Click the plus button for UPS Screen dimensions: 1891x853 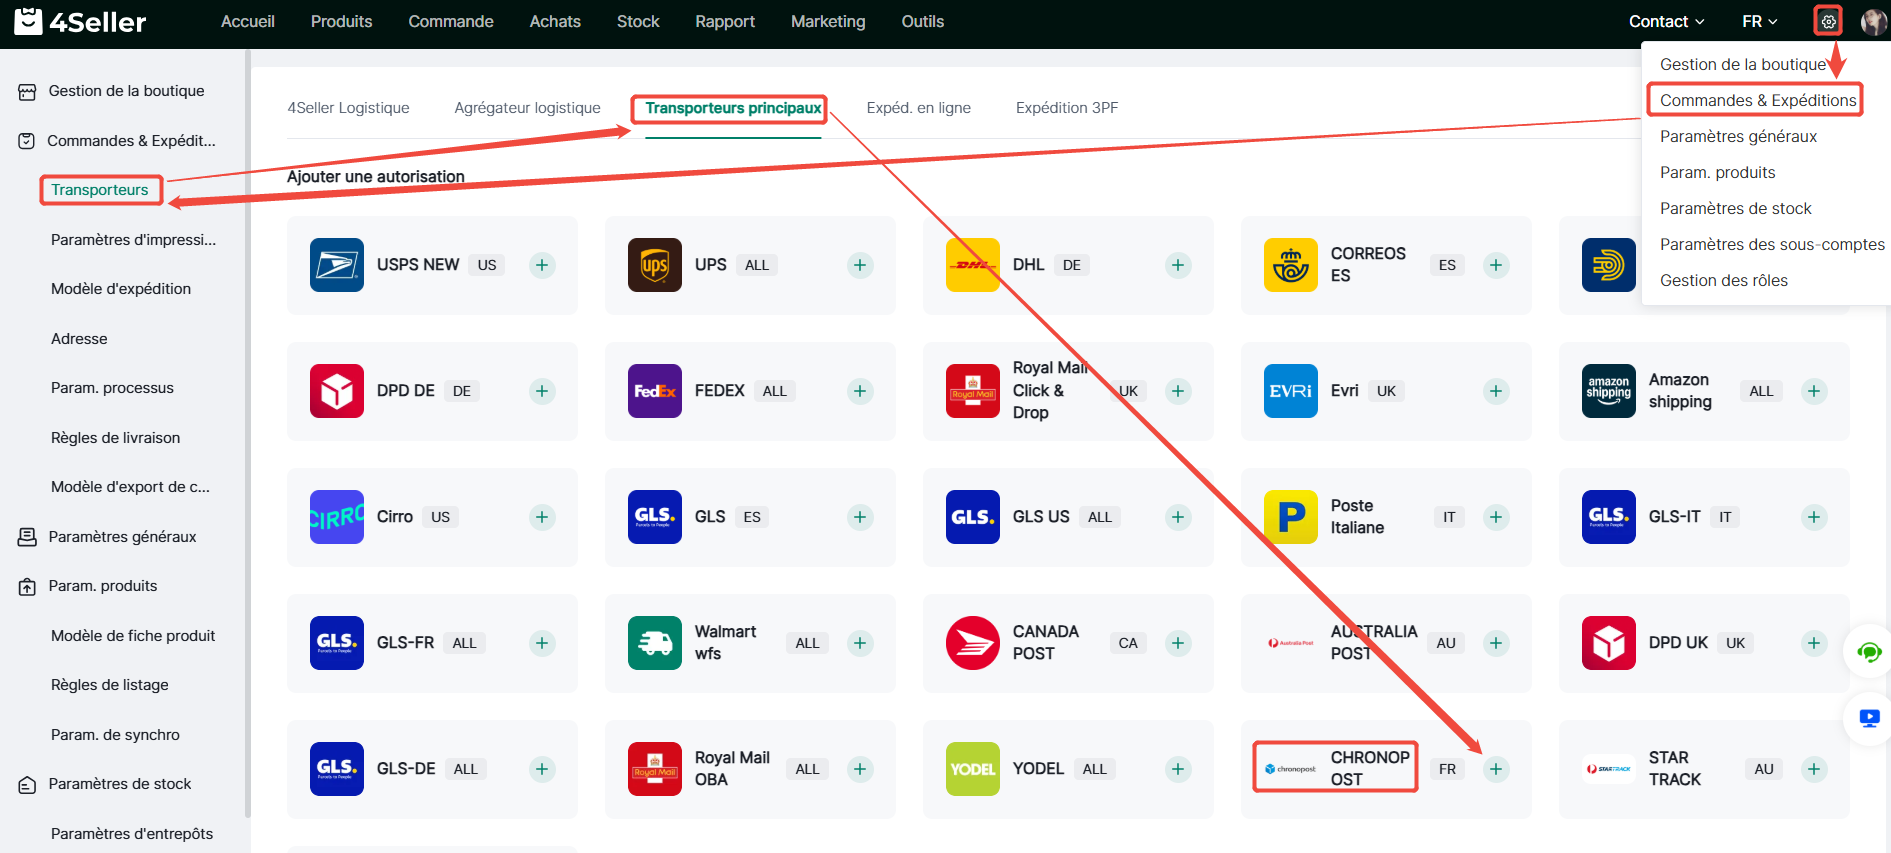[860, 265]
